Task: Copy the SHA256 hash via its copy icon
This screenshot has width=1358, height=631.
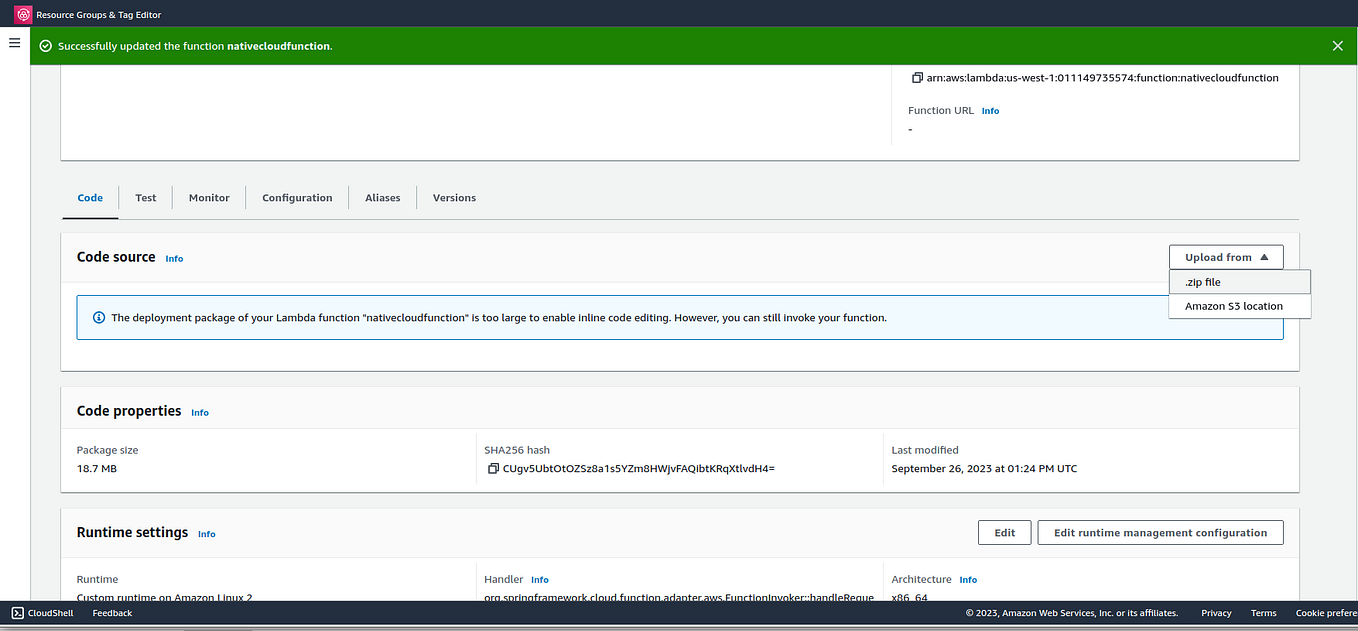Action: click(x=492, y=468)
